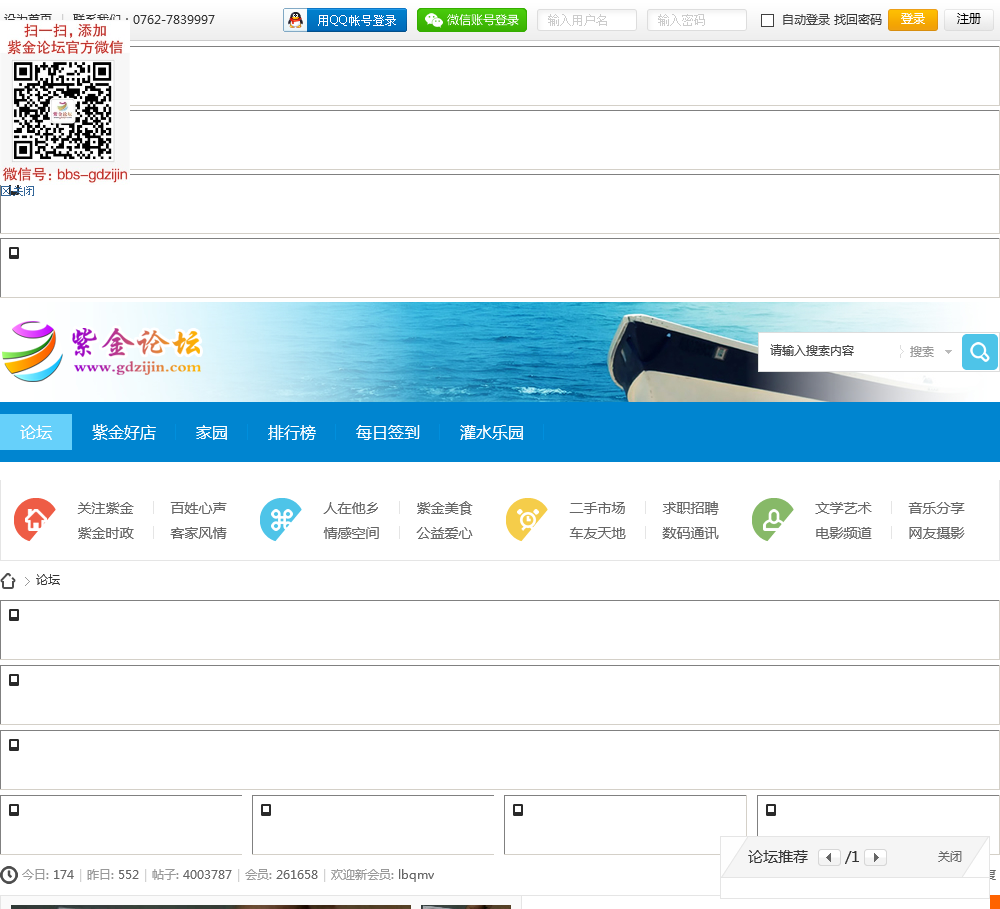Click the 紫金论坛 site logo

(x=102, y=351)
